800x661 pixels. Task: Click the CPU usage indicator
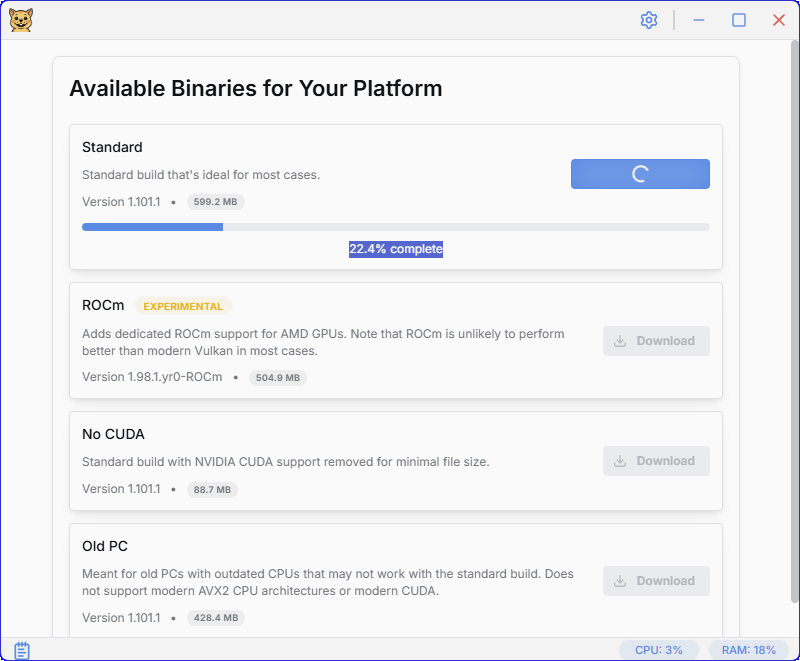point(658,650)
